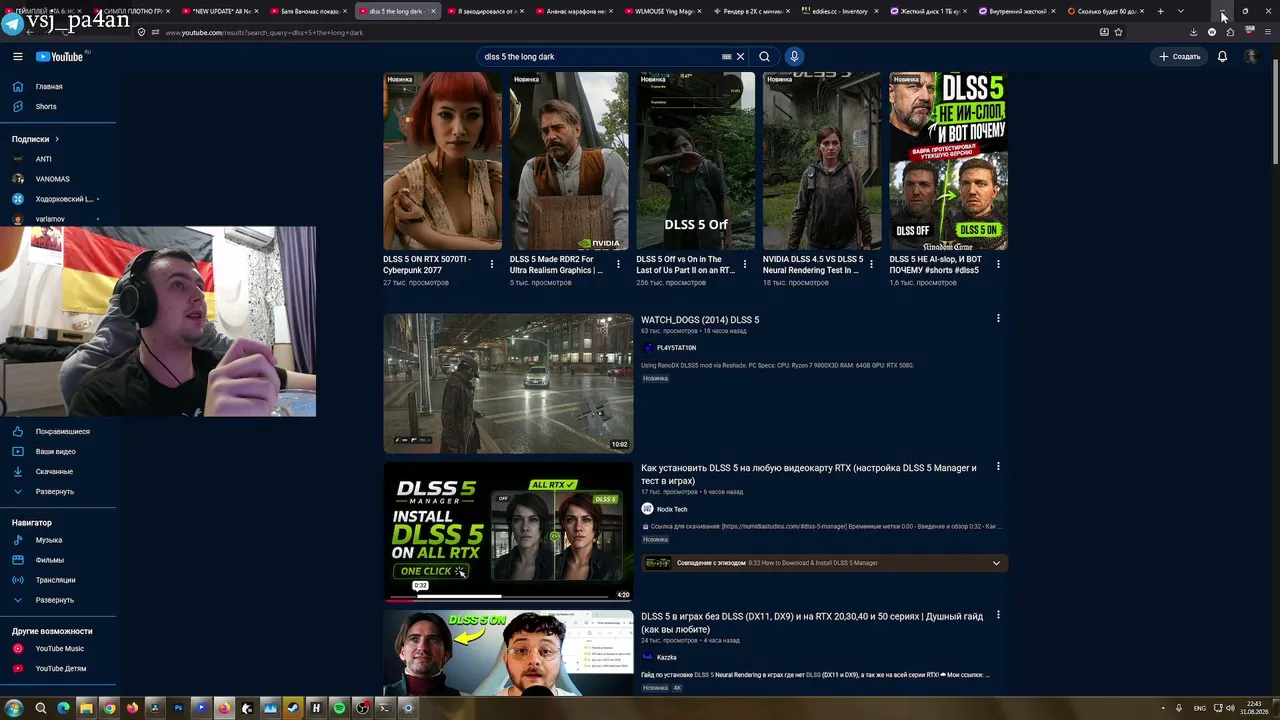Open the Steam taskbar icon
The width and height of the screenshot is (1280, 720).
point(293,708)
